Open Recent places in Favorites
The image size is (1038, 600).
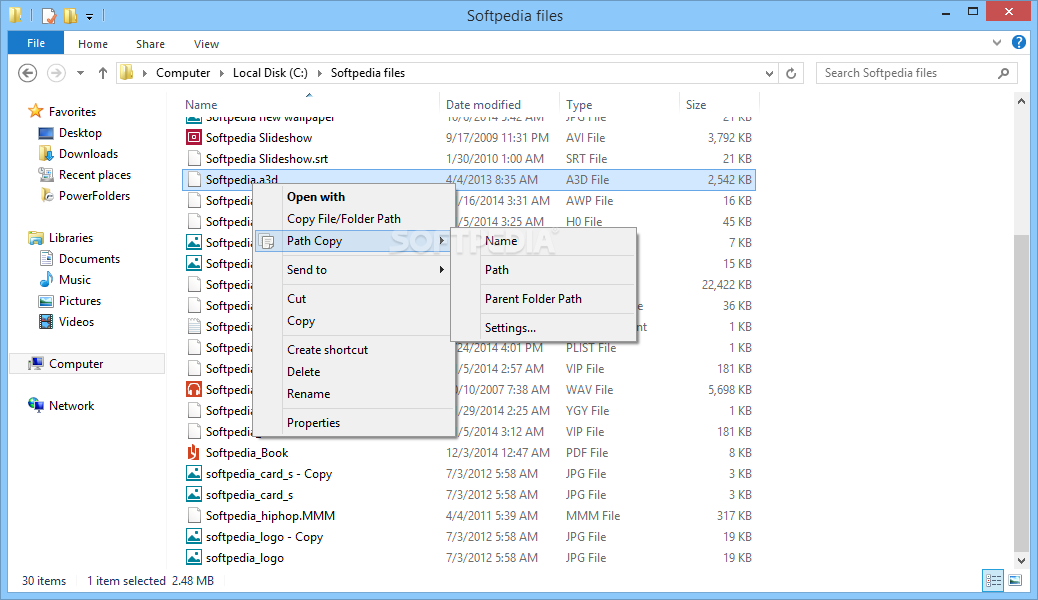click(95, 175)
